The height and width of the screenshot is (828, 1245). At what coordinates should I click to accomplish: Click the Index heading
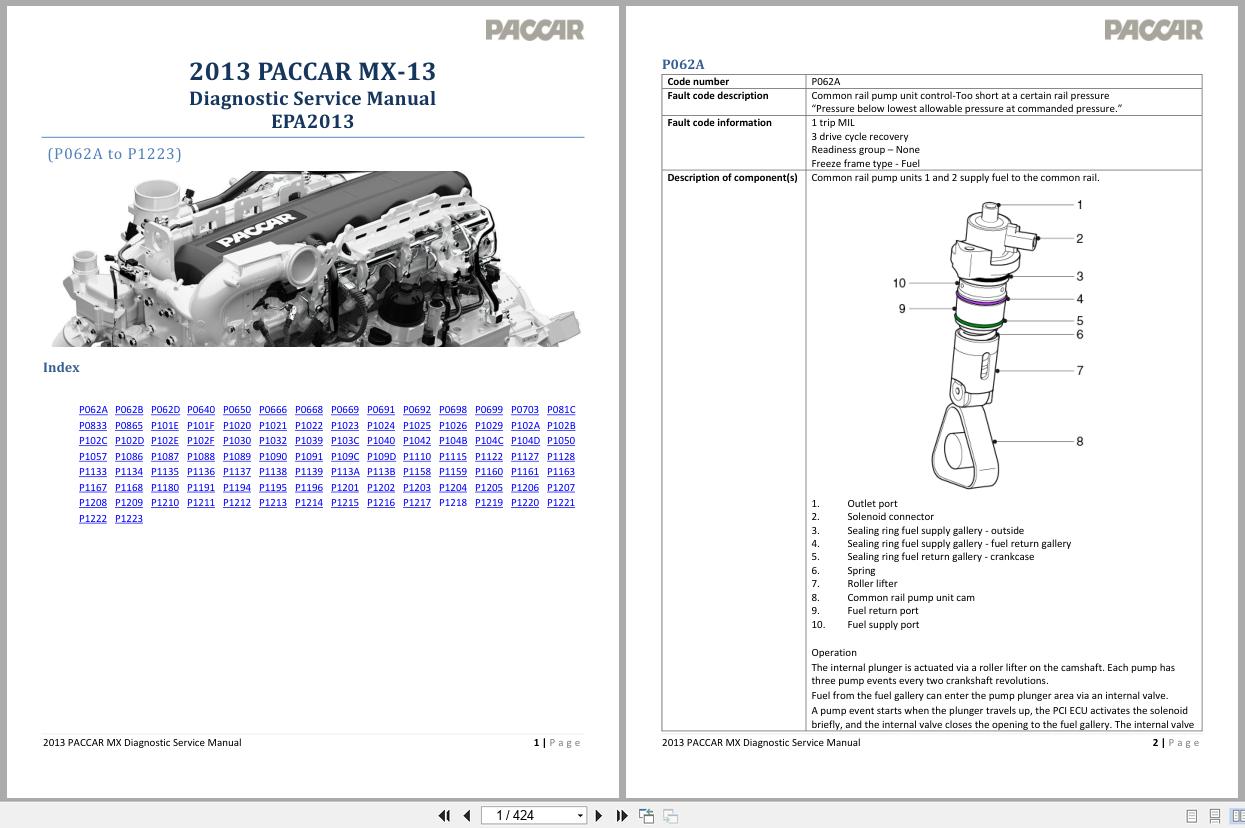61,367
